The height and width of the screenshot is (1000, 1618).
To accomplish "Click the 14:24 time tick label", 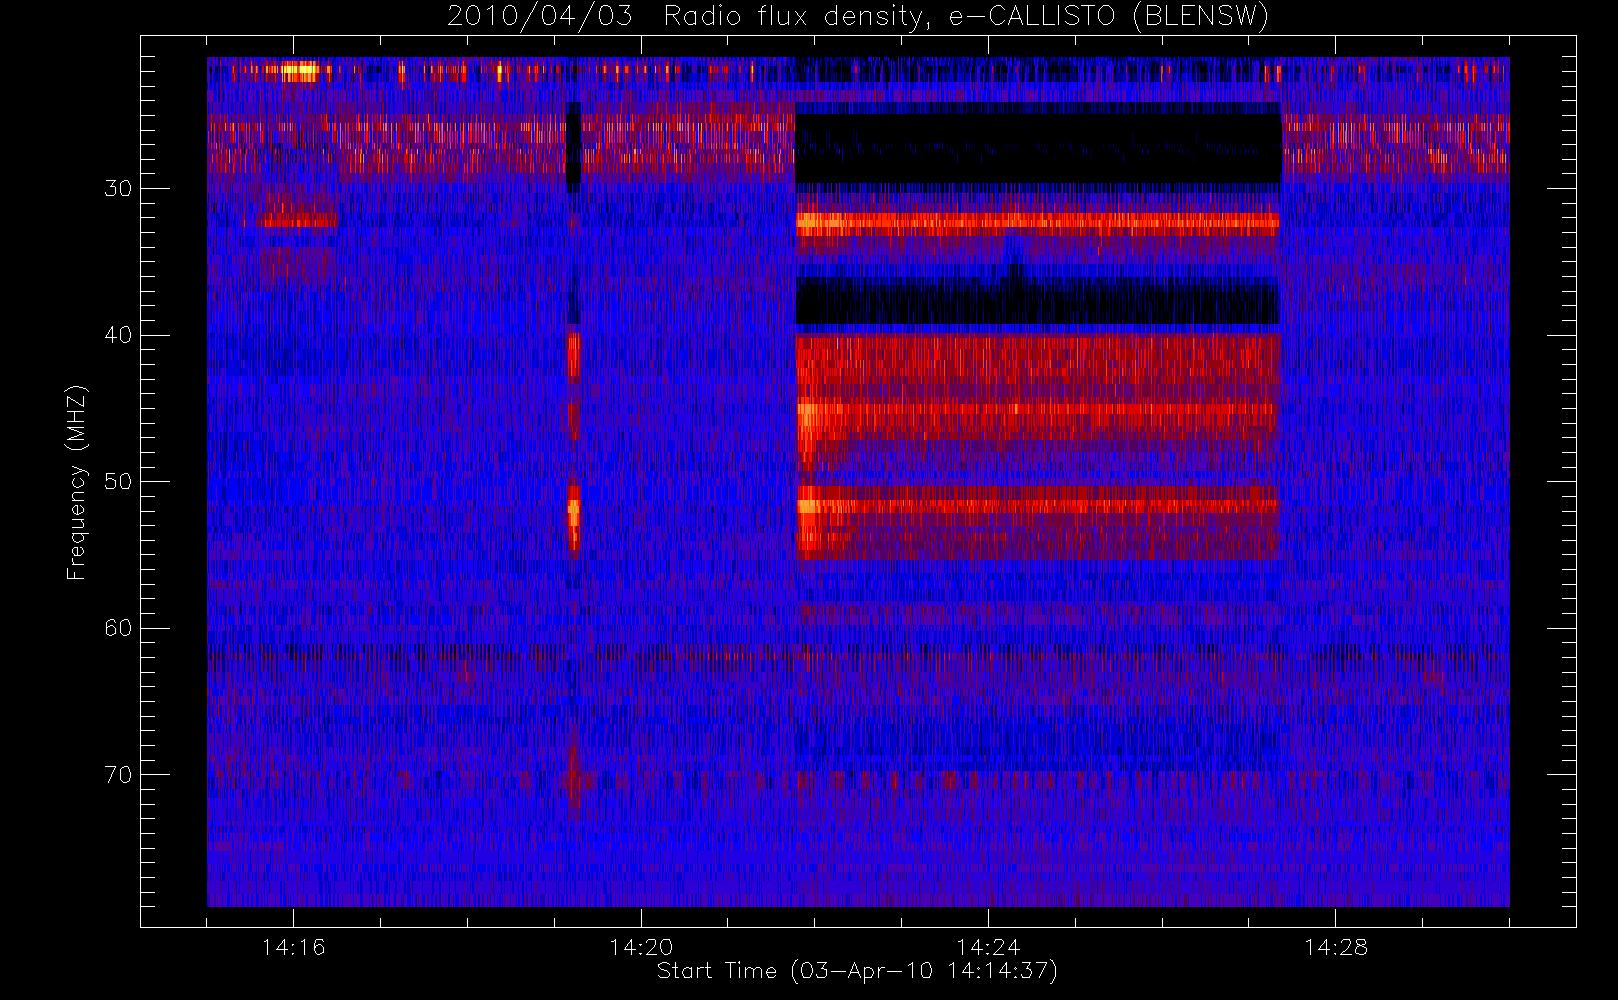I will point(988,947).
